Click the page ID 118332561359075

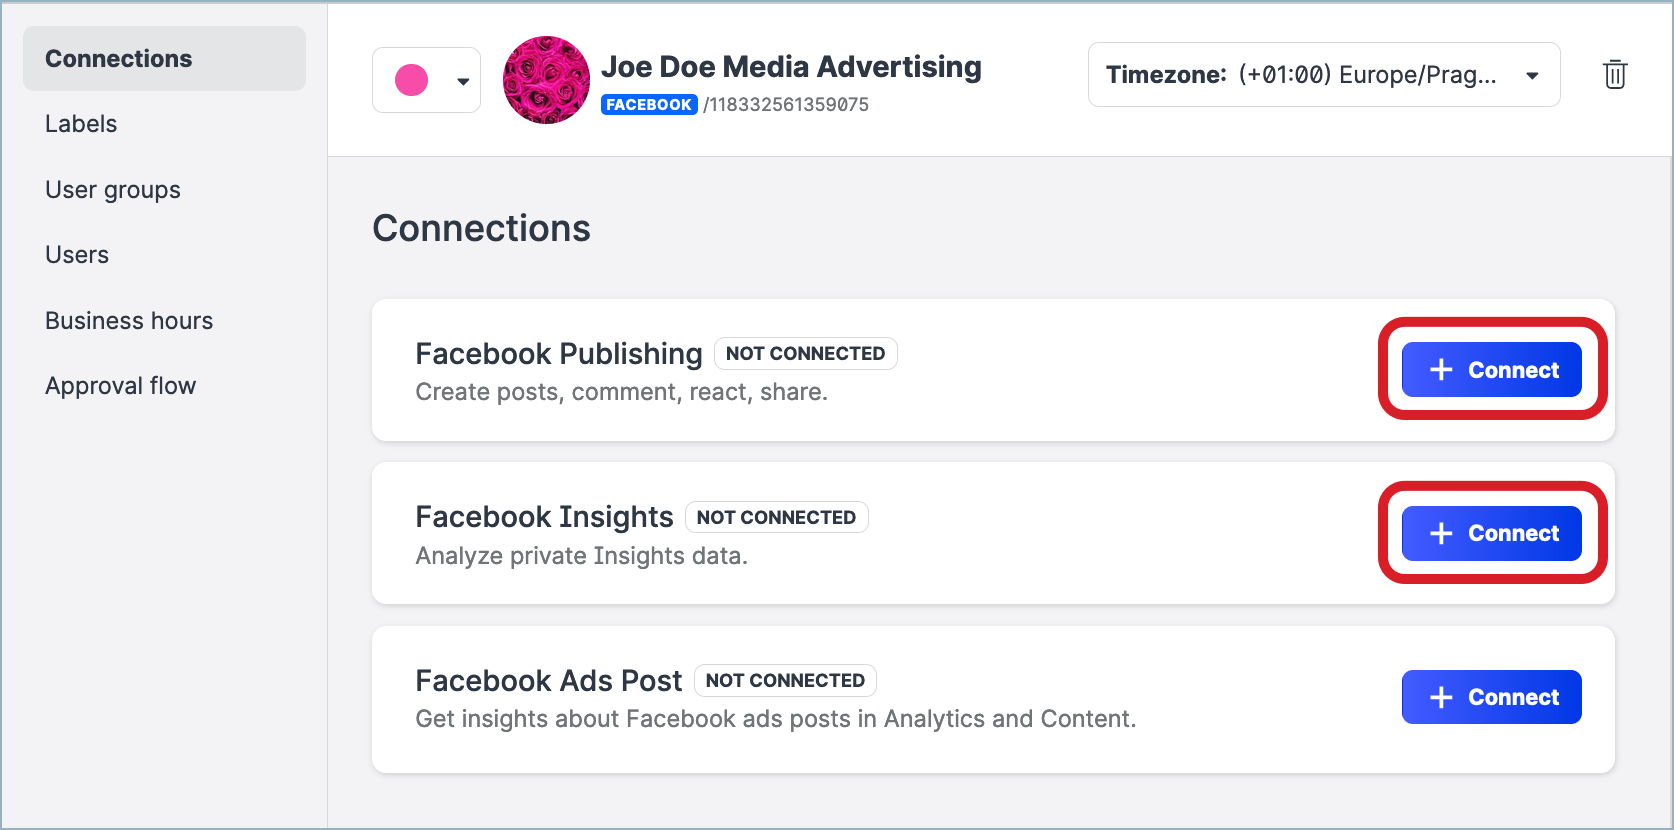click(x=787, y=104)
